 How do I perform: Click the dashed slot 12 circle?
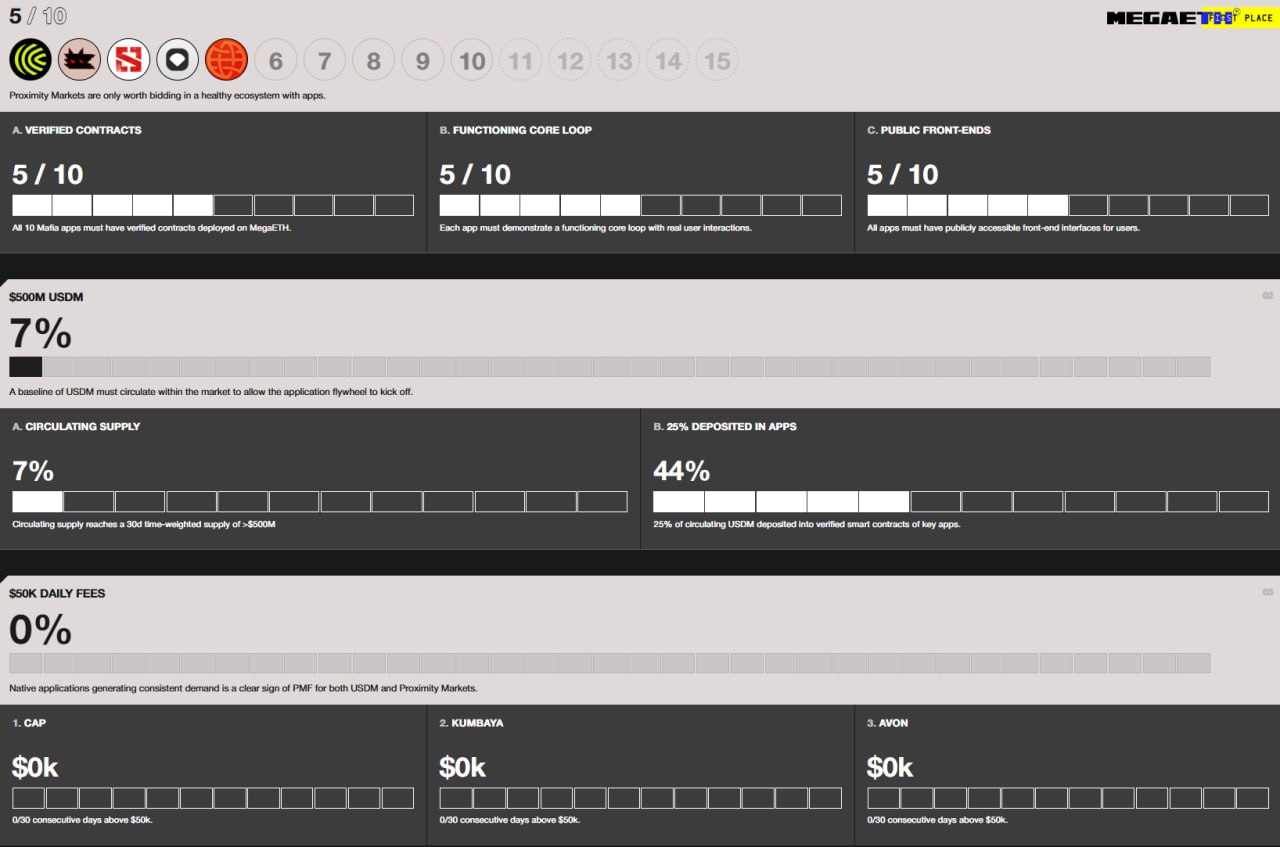pyautogui.click(x=570, y=61)
